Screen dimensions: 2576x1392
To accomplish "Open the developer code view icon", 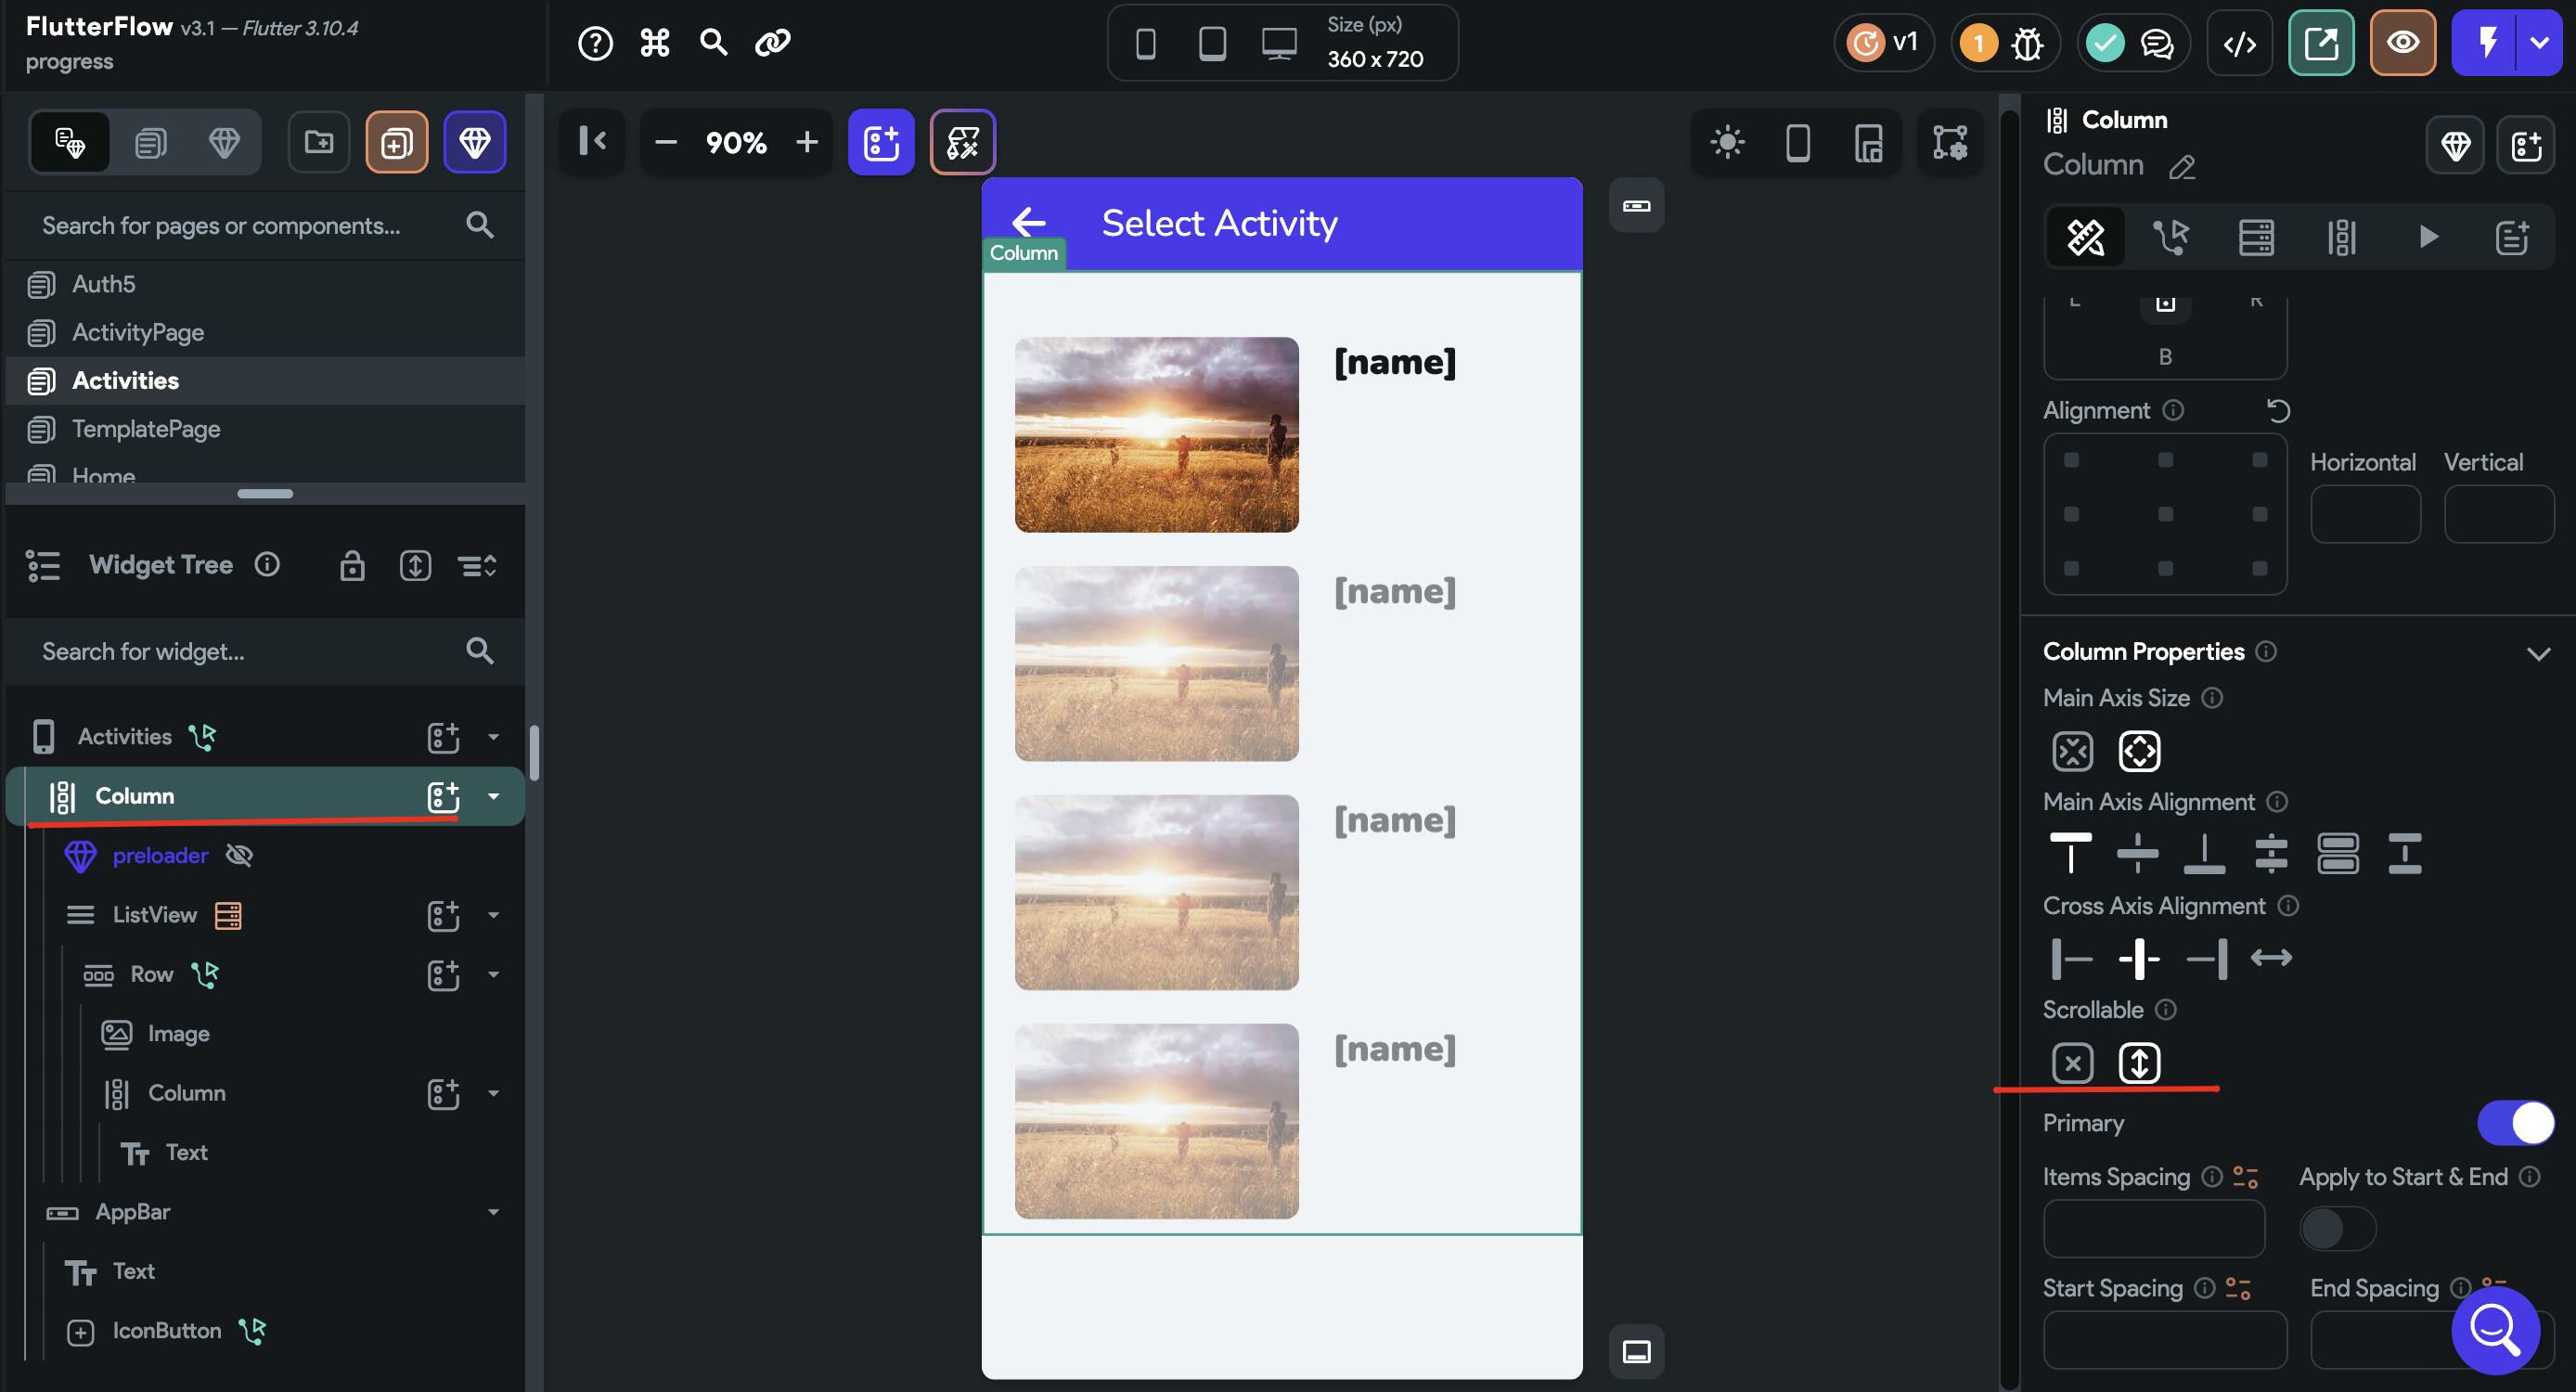I will pos(2238,43).
